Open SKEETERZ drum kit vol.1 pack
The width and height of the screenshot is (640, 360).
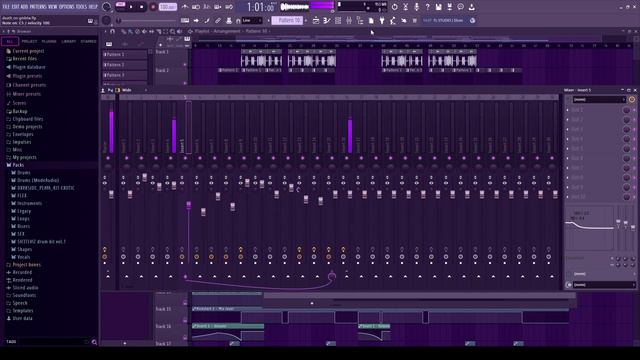coord(41,242)
